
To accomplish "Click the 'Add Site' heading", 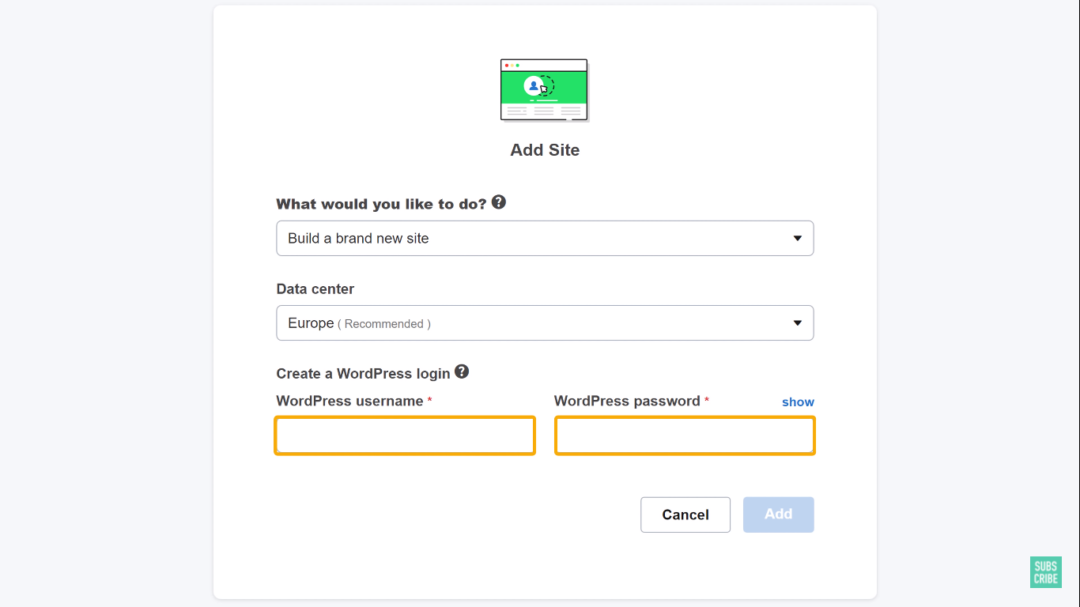I will coord(544,150).
